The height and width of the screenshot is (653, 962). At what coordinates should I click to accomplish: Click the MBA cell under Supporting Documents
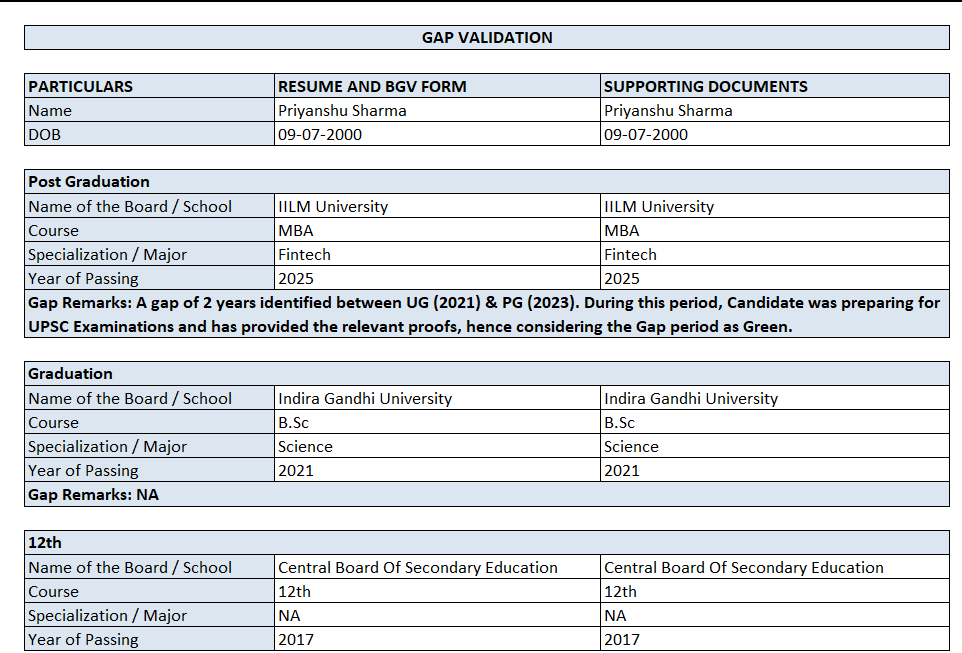pos(775,230)
